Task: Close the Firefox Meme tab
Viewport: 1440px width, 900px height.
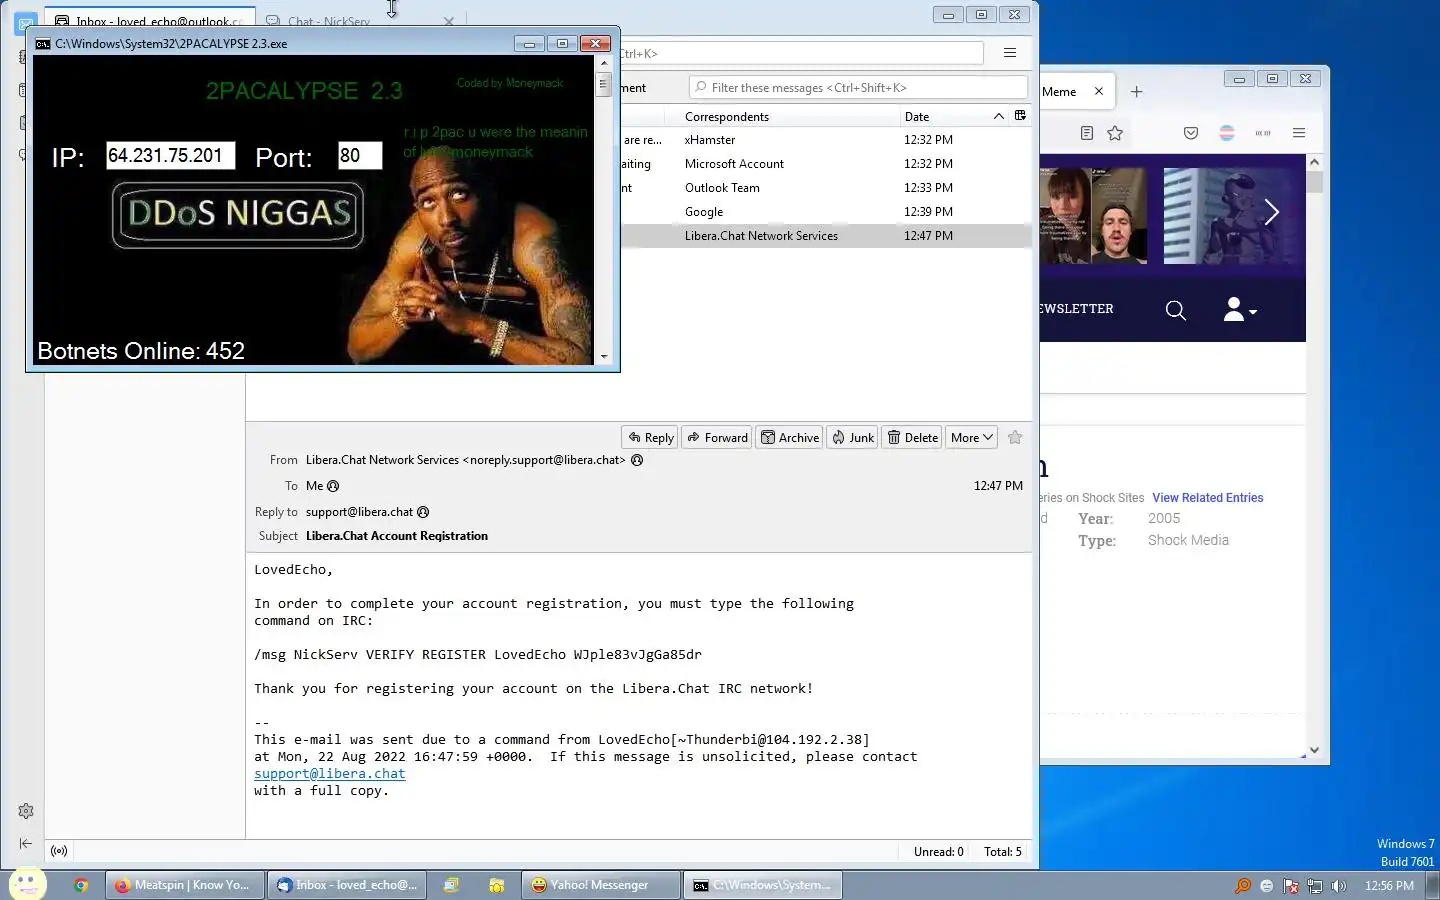Action: [x=1099, y=91]
